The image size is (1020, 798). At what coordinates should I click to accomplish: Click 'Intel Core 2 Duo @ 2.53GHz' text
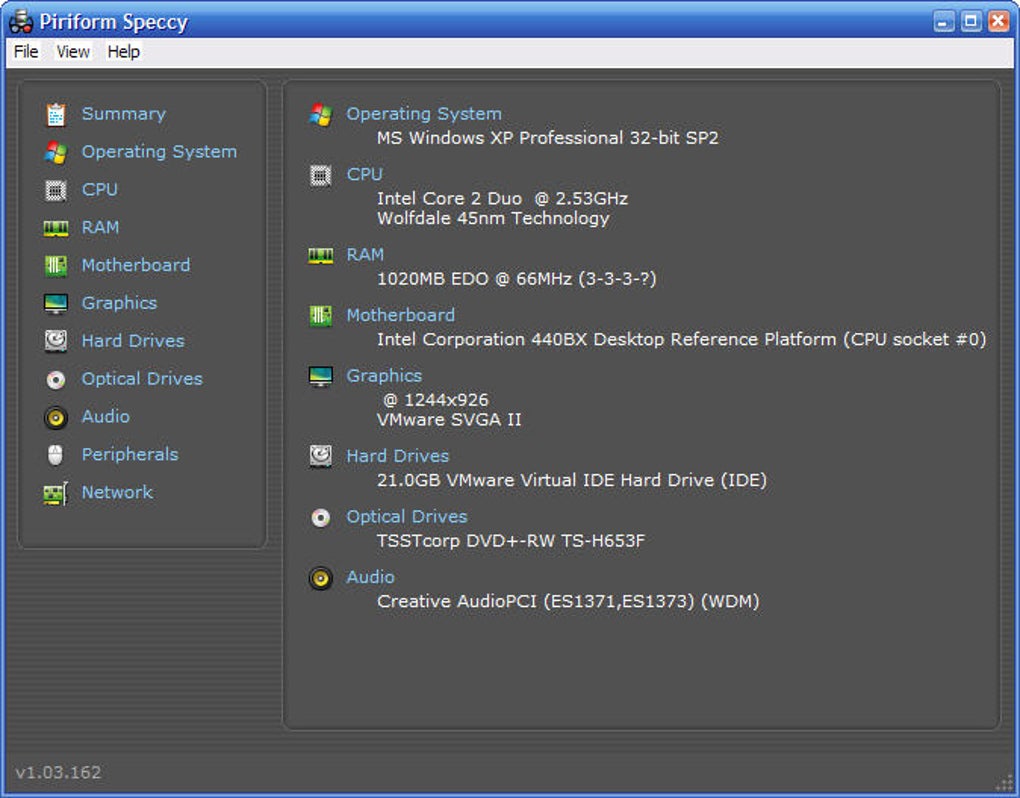click(x=502, y=198)
